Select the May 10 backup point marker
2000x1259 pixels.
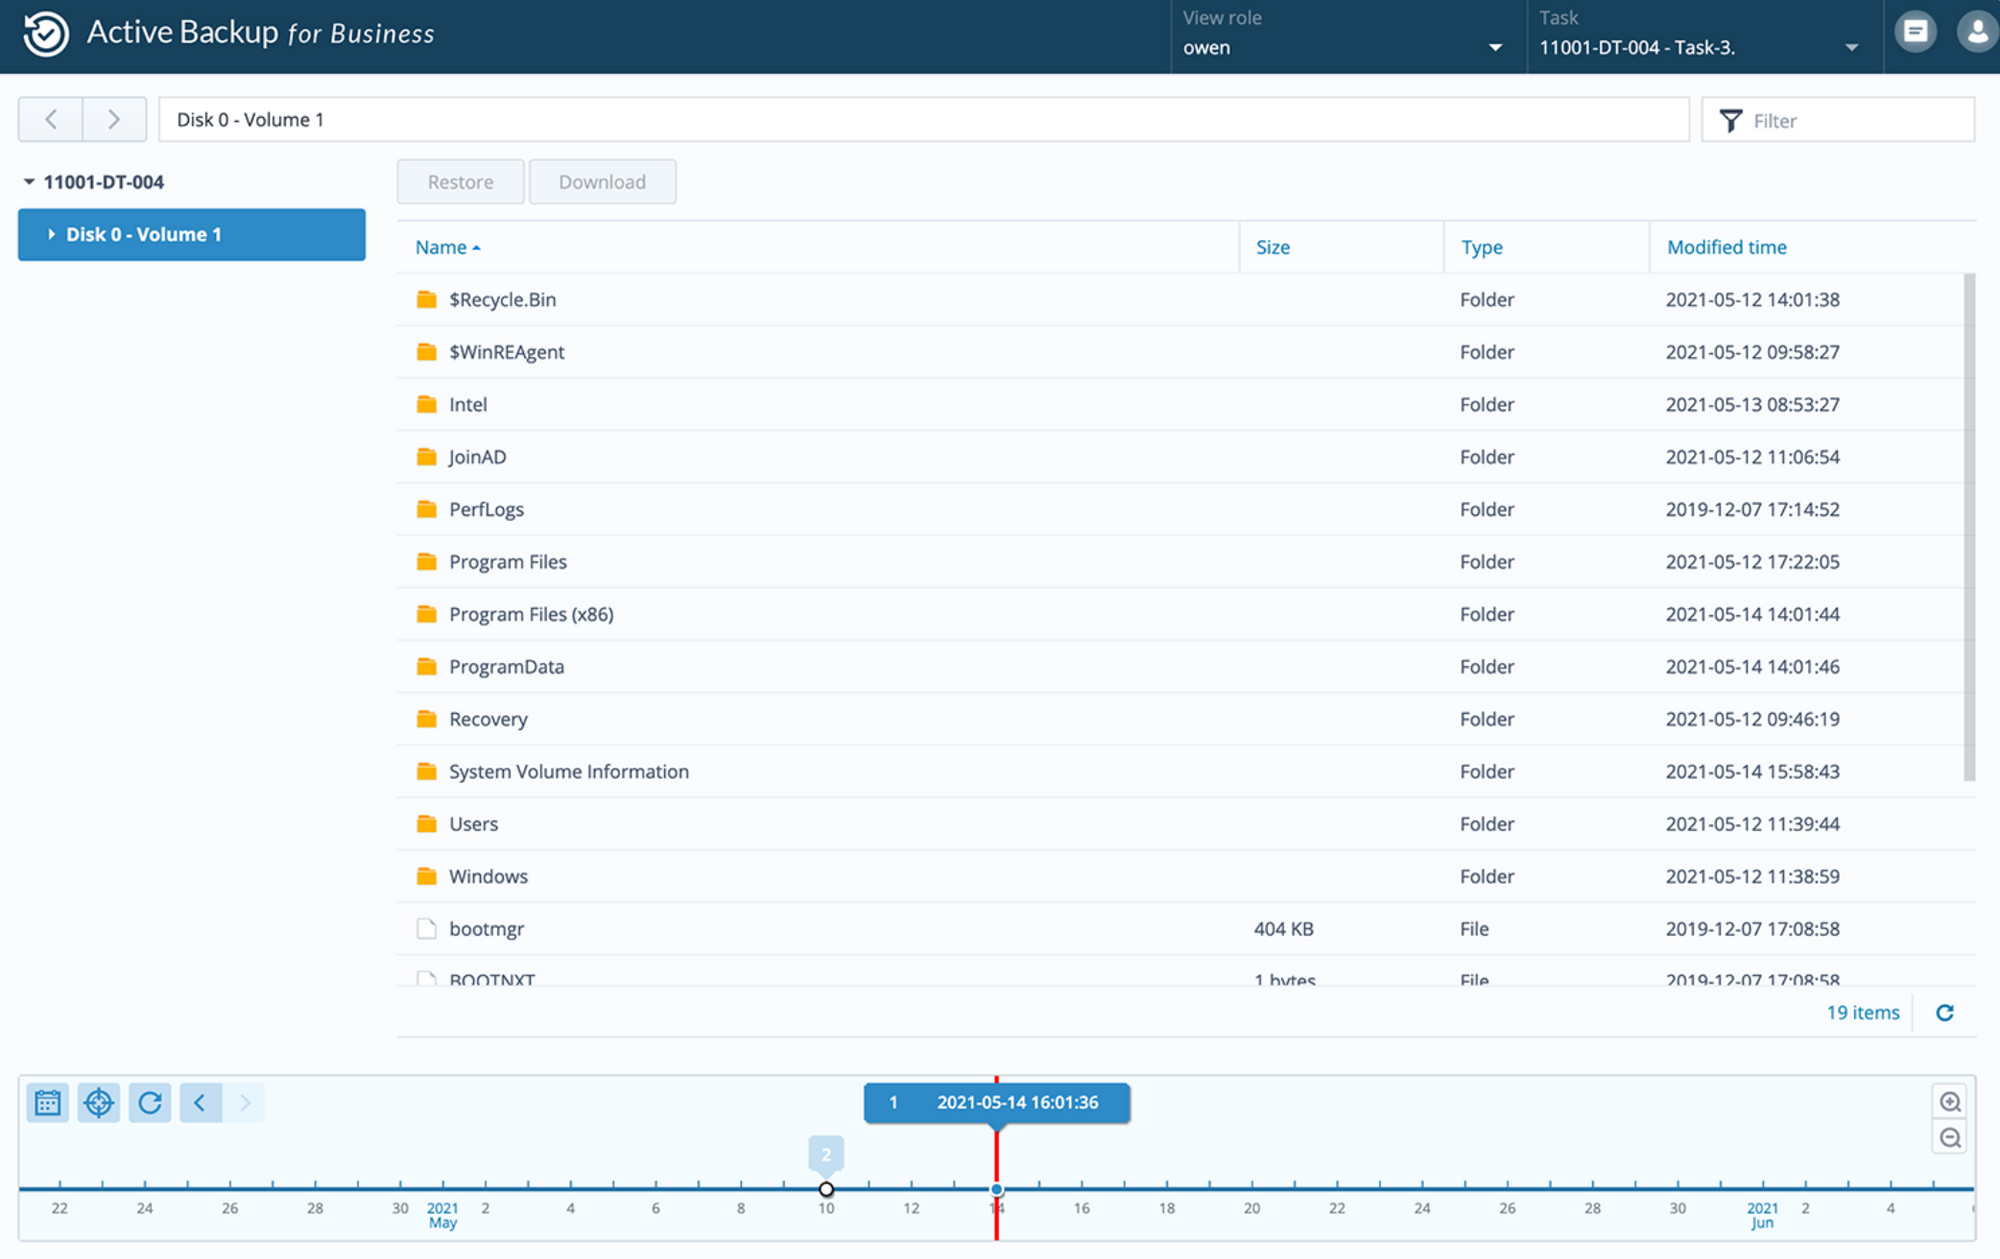[826, 1189]
